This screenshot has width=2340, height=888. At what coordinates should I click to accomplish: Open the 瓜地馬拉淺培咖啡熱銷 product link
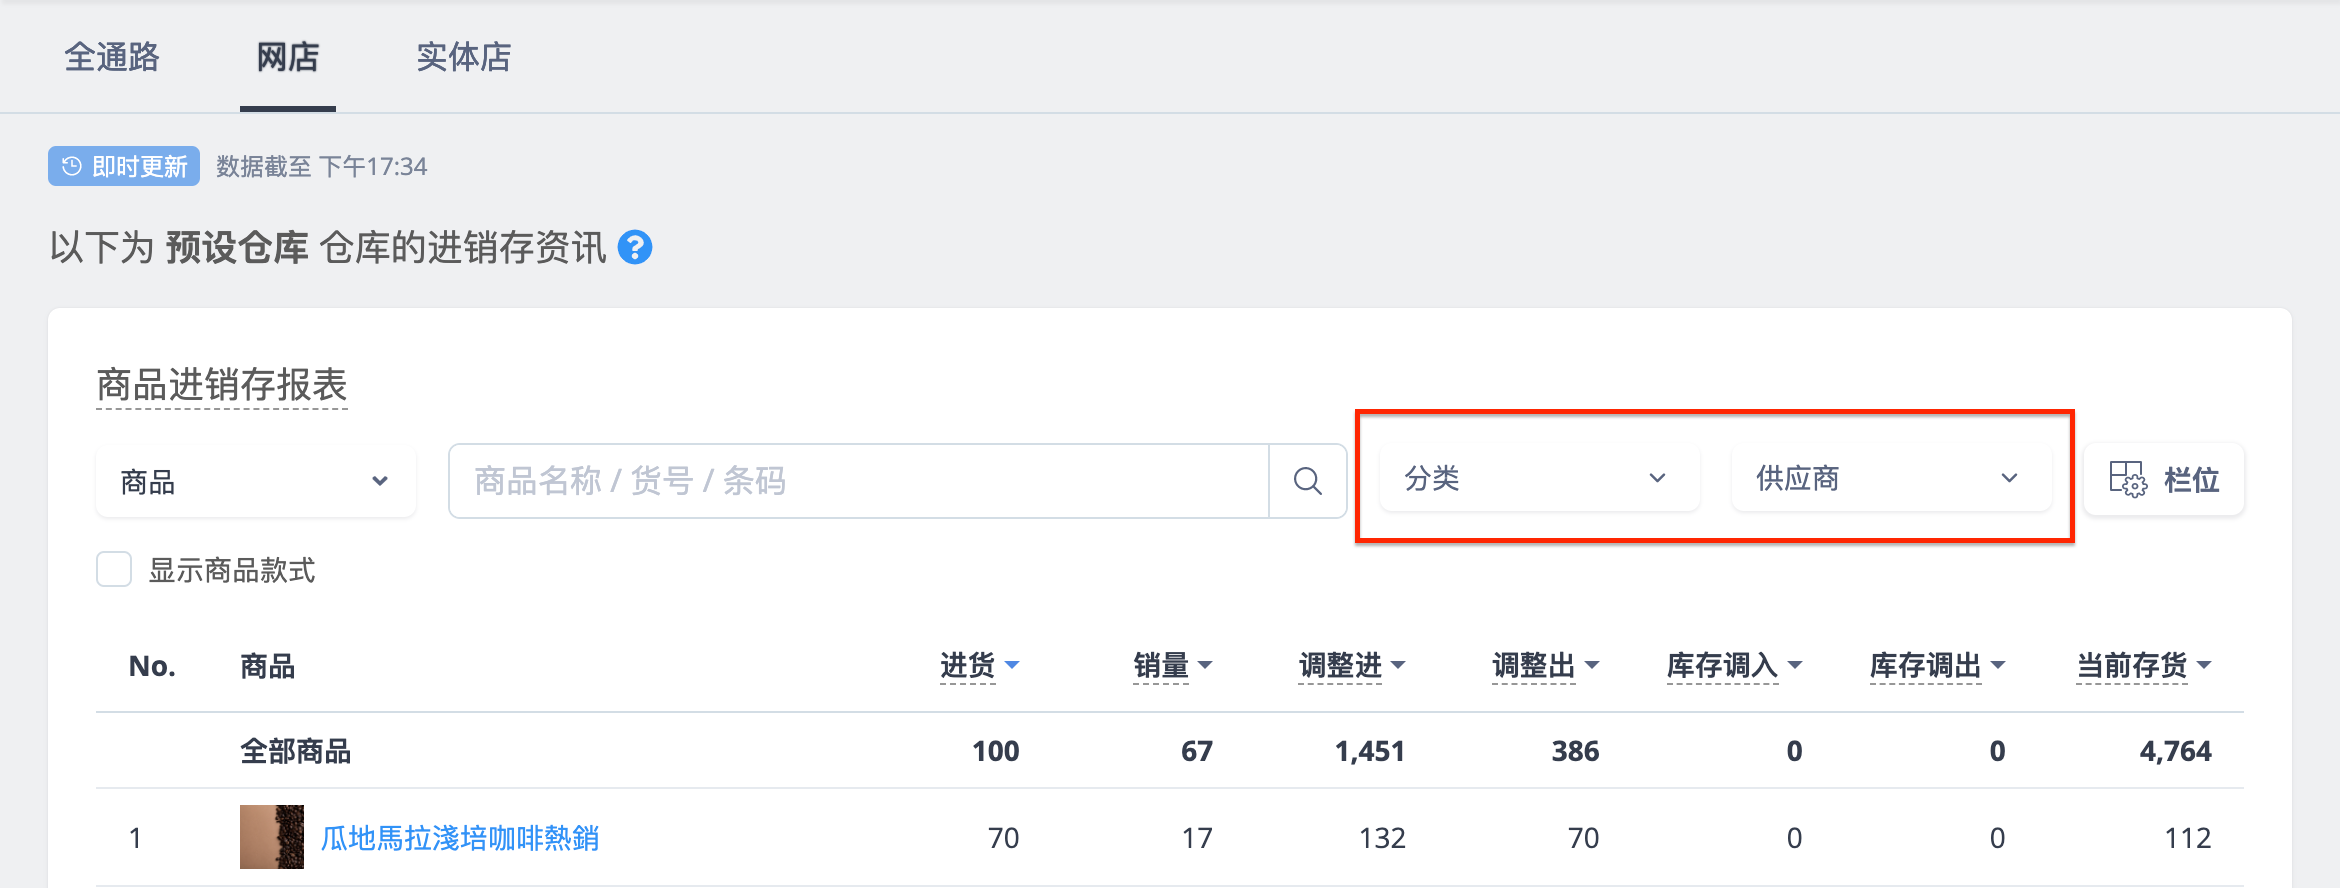pyautogui.click(x=460, y=838)
